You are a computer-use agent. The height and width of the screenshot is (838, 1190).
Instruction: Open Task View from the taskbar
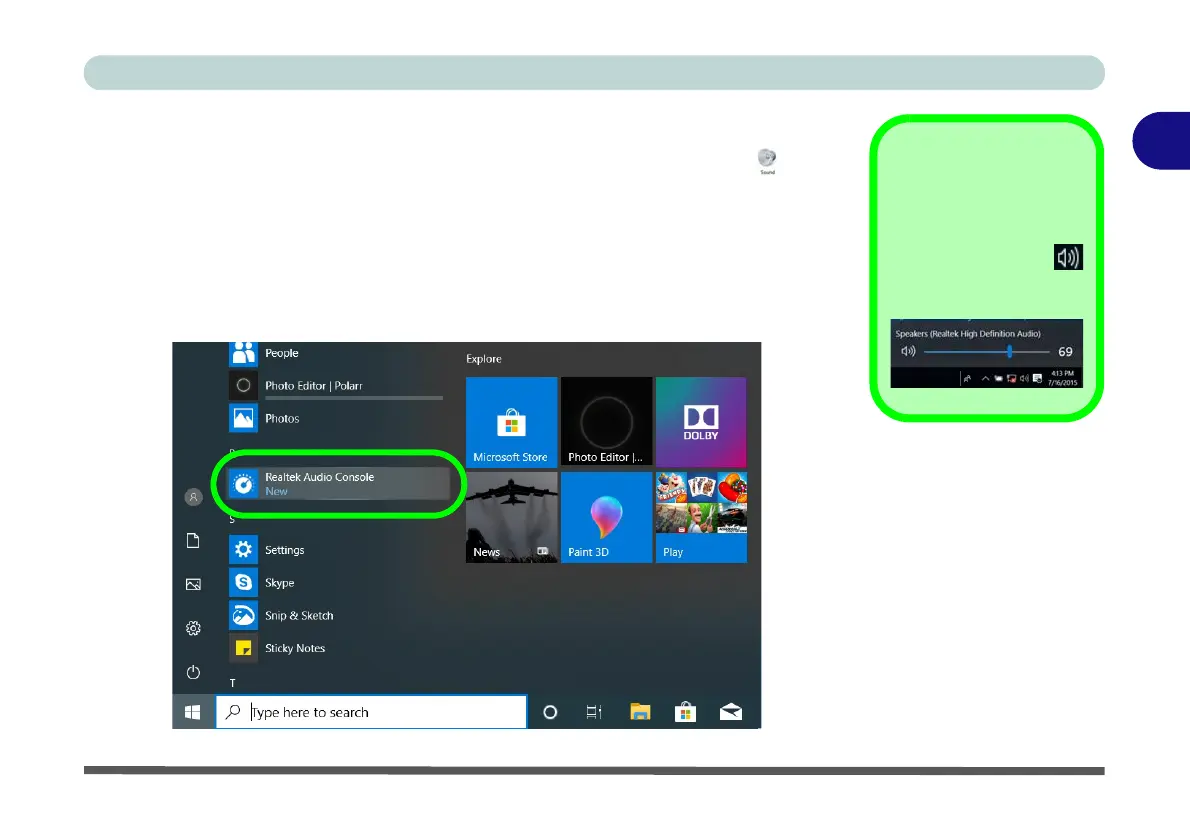(594, 712)
